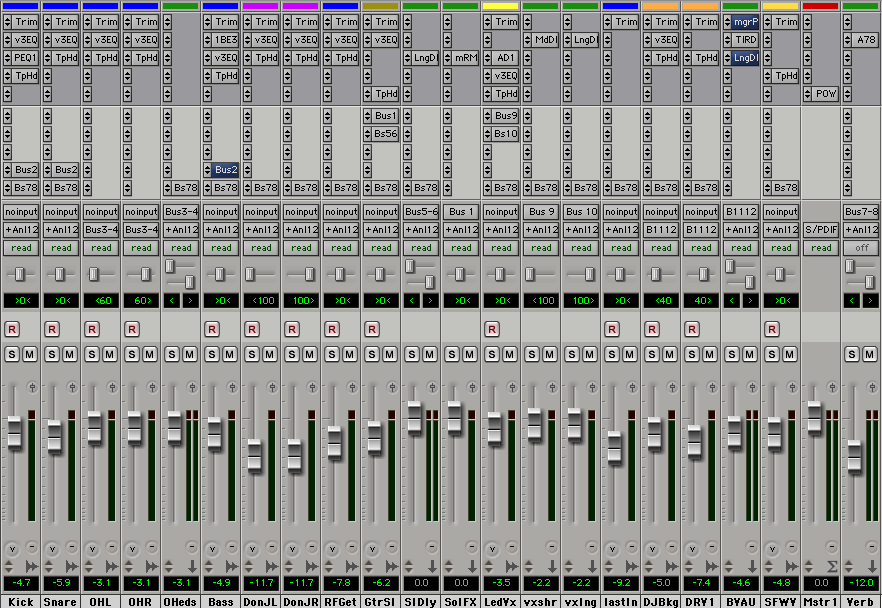Open the LedVx AD1 insert plug-in

tap(506, 57)
